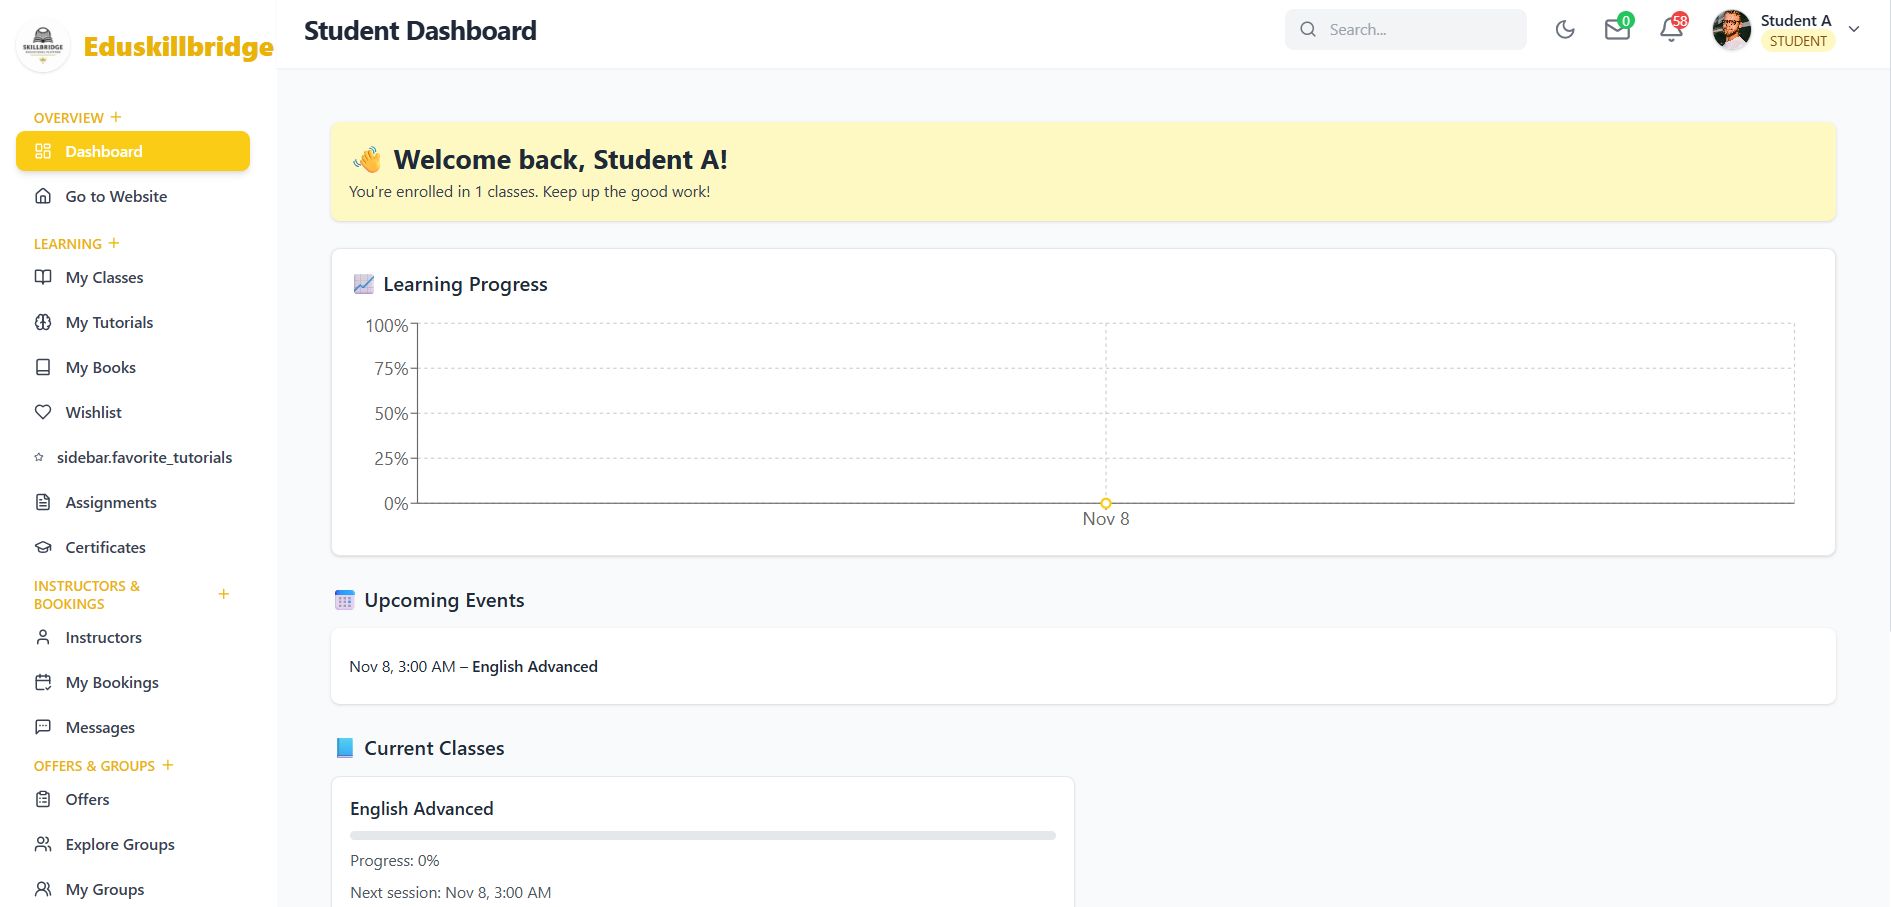Open the mail inbox icon
Image resolution: width=1891 pixels, height=907 pixels.
tap(1617, 30)
